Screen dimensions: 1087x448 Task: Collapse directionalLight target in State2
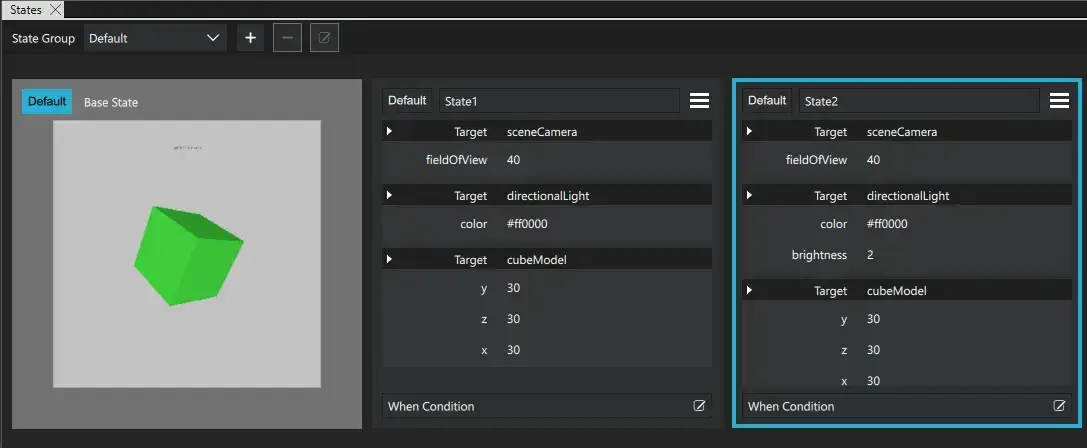pyautogui.click(x=749, y=196)
